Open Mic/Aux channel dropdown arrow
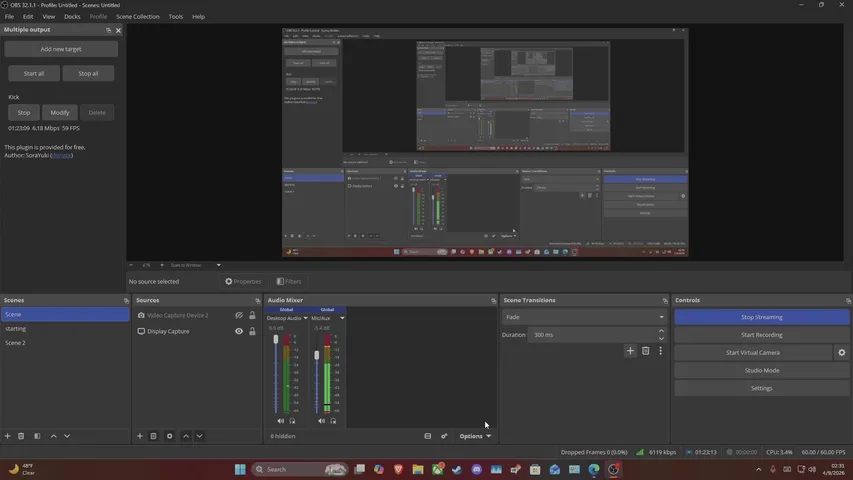 click(342, 318)
